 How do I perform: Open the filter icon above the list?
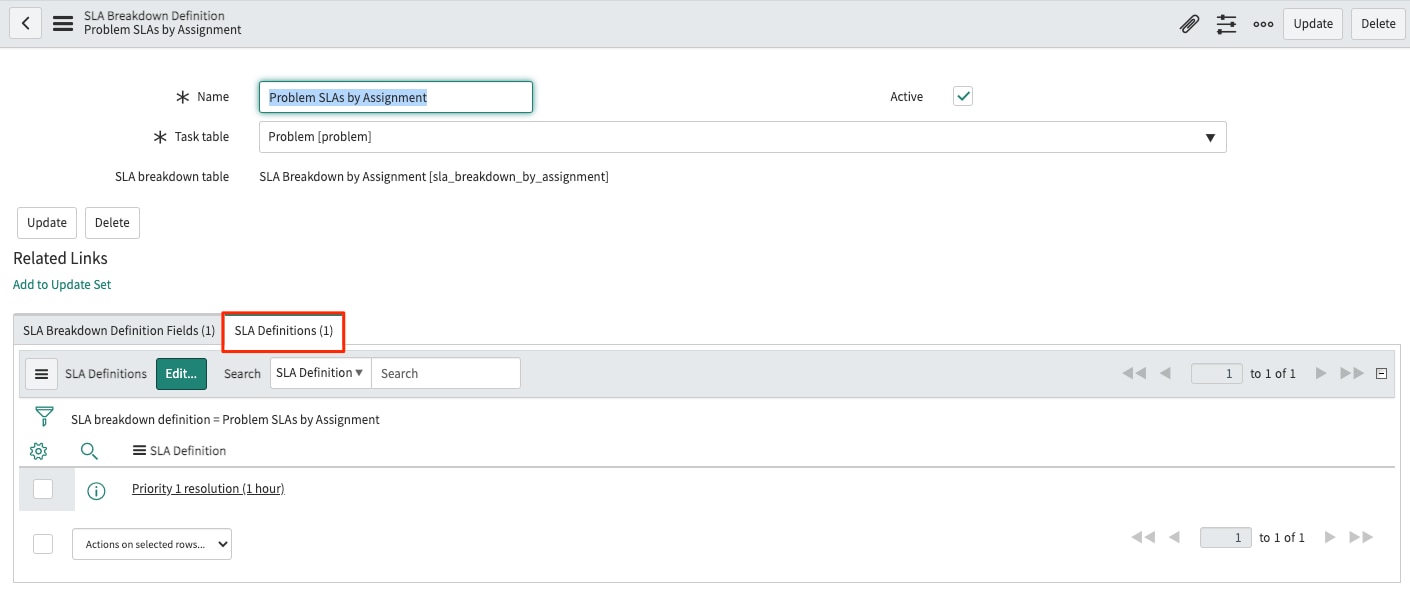42,416
